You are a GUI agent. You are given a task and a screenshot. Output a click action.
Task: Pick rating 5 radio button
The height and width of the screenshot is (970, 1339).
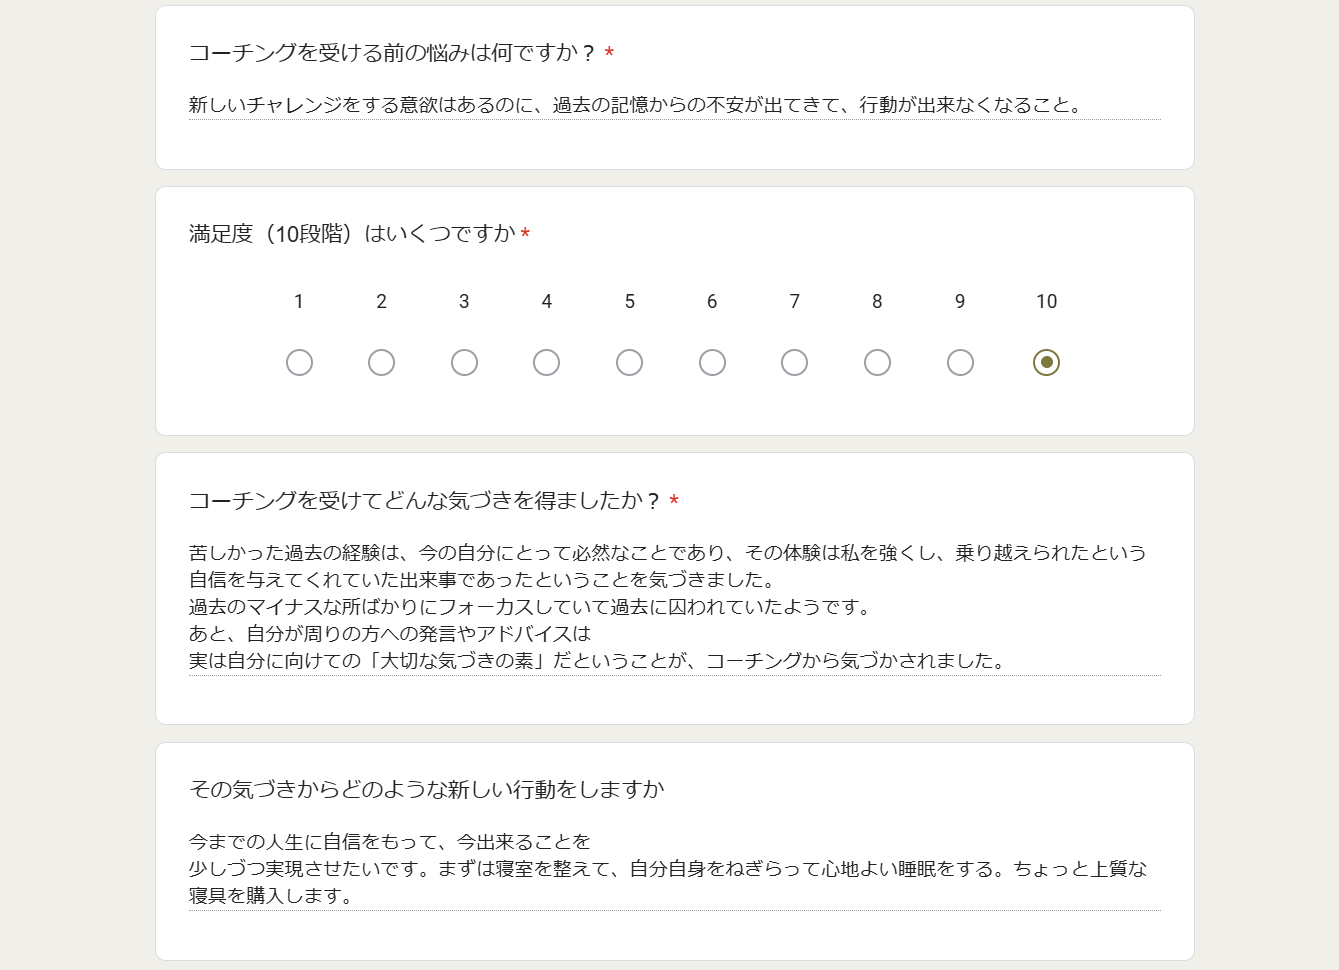[x=629, y=362]
